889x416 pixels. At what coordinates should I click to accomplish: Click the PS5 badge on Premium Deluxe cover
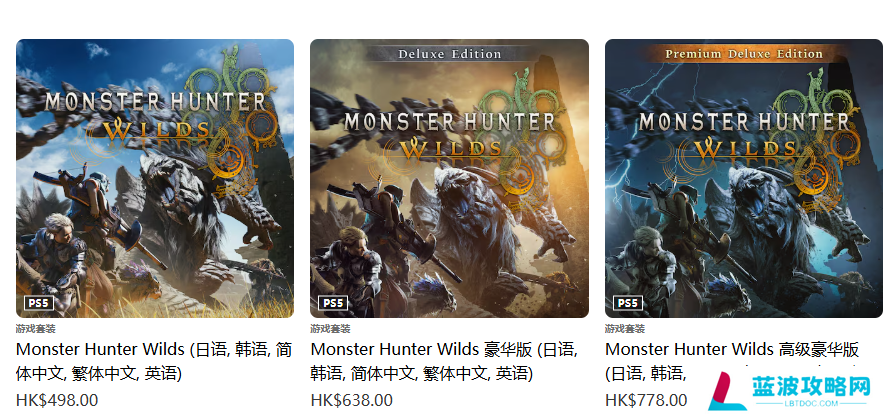tap(628, 303)
